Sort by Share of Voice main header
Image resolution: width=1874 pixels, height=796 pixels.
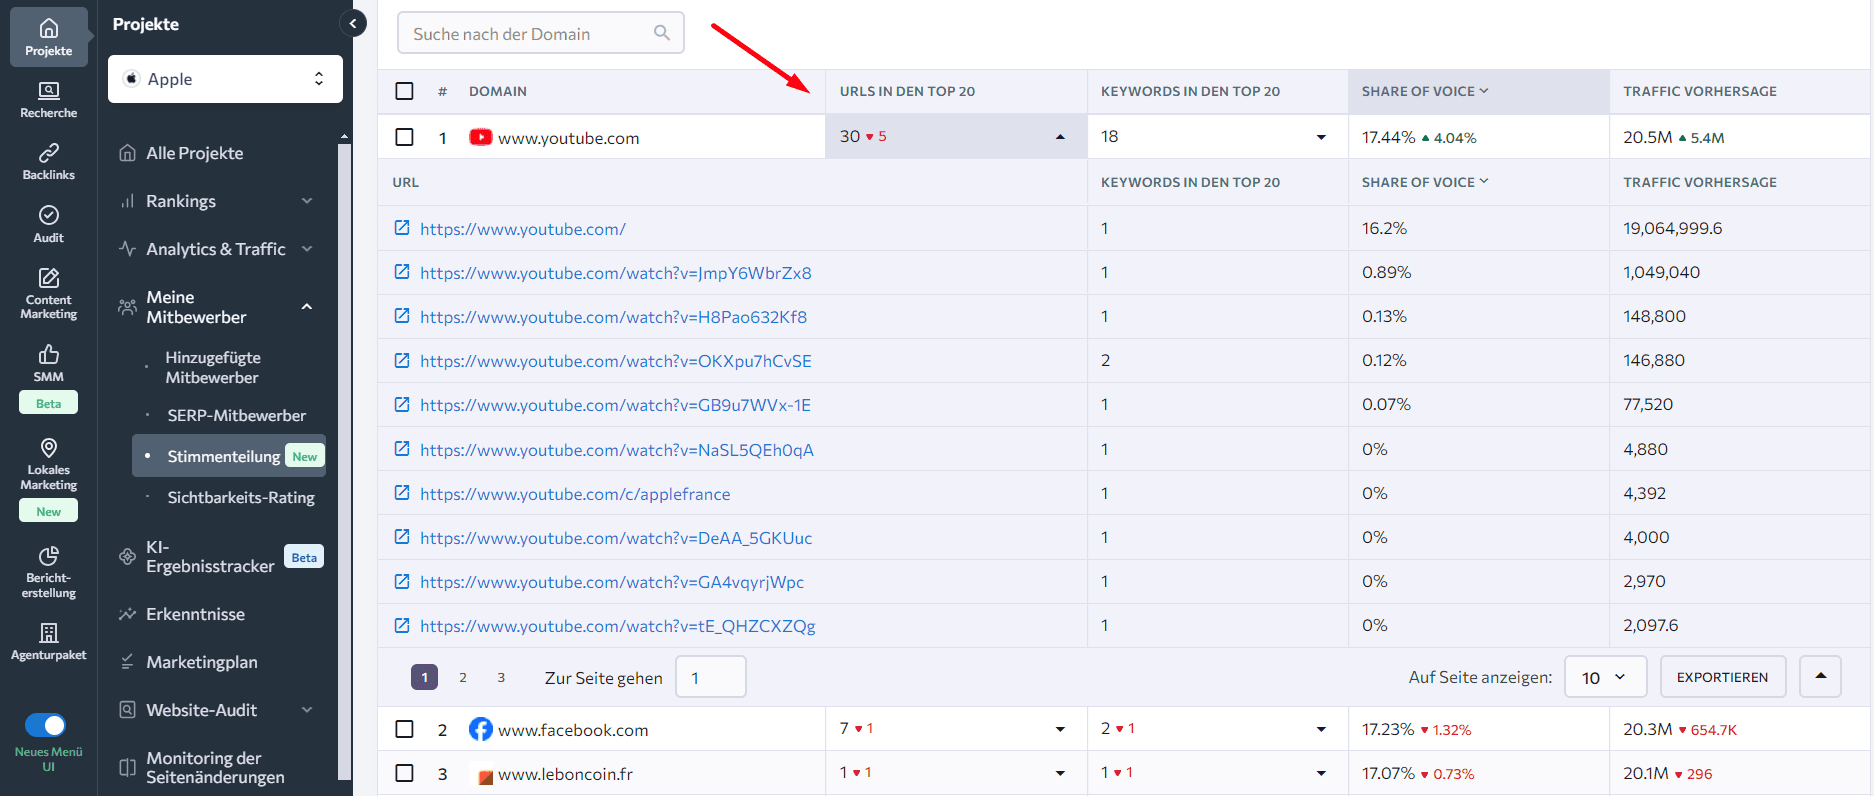click(1425, 91)
